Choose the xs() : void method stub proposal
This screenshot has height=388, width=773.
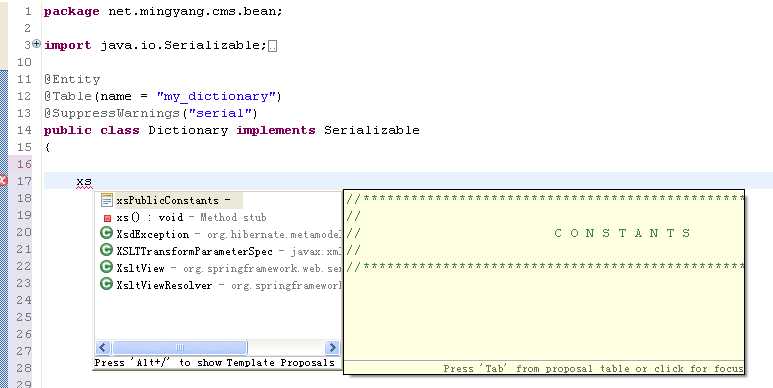pos(191,217)
